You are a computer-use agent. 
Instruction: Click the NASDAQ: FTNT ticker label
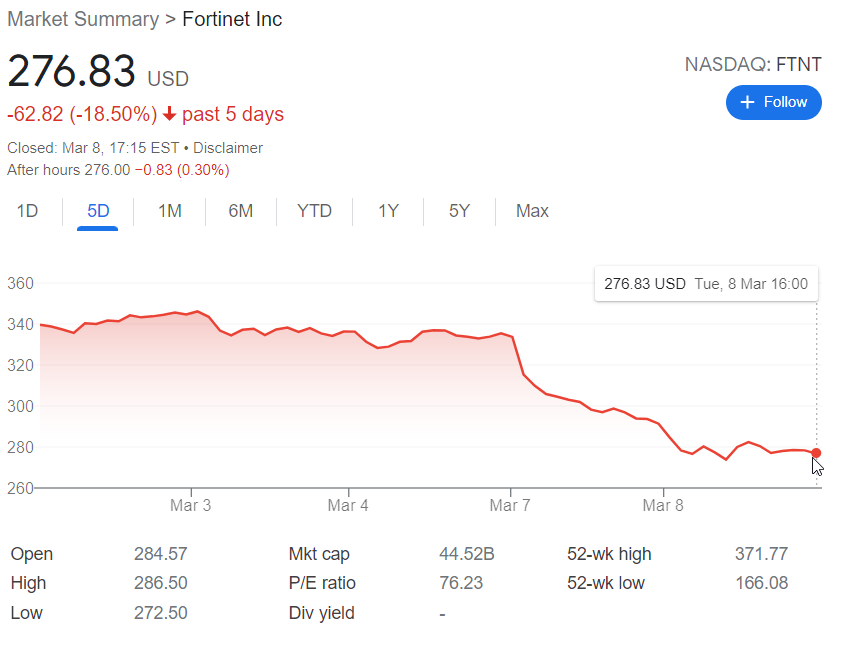click(x=752, y=65)
